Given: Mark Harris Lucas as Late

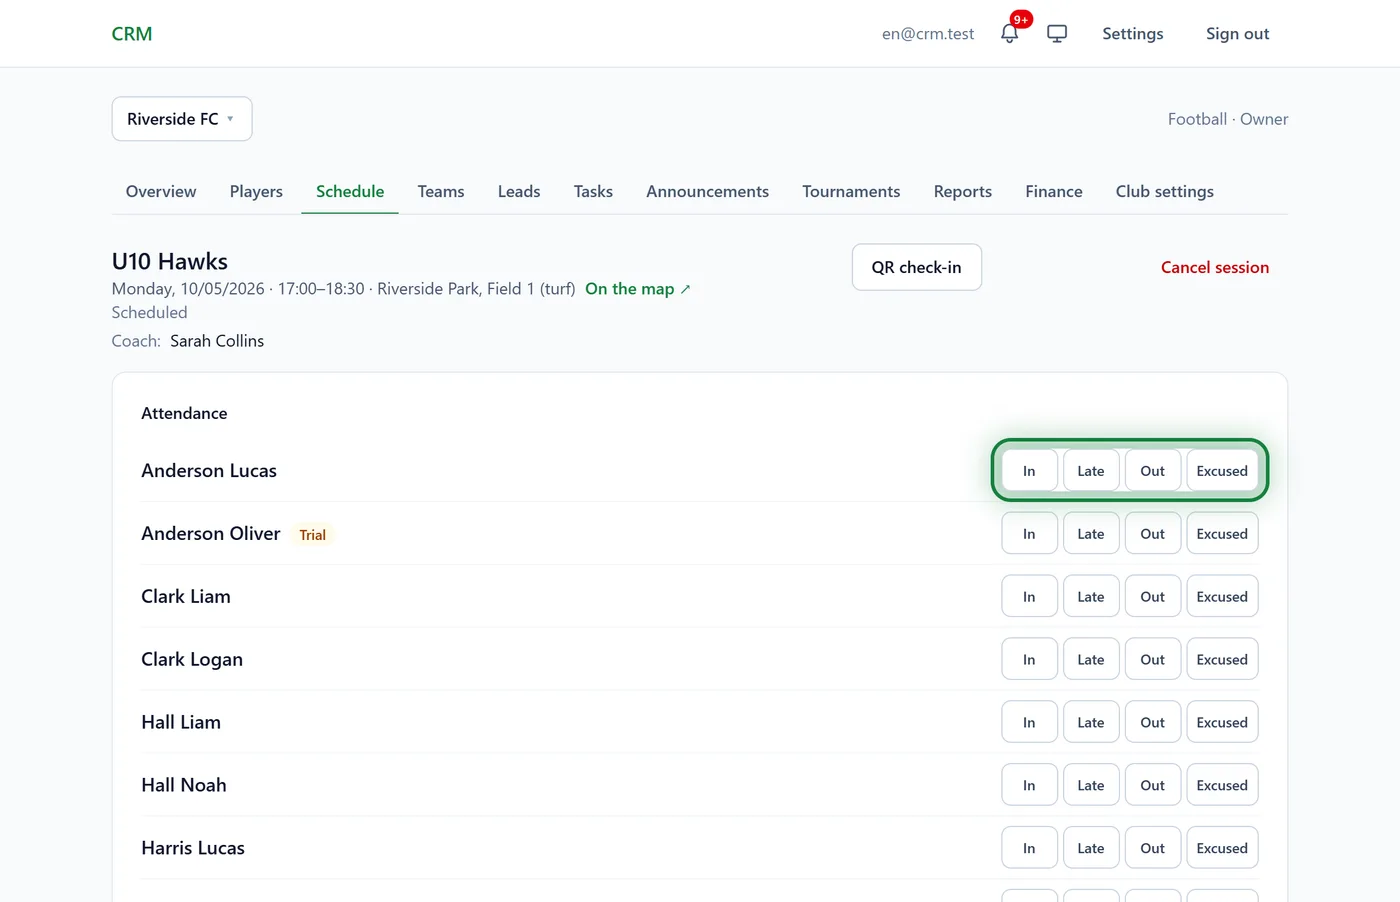Looking at the screenshot, I should click(1091, 849).
